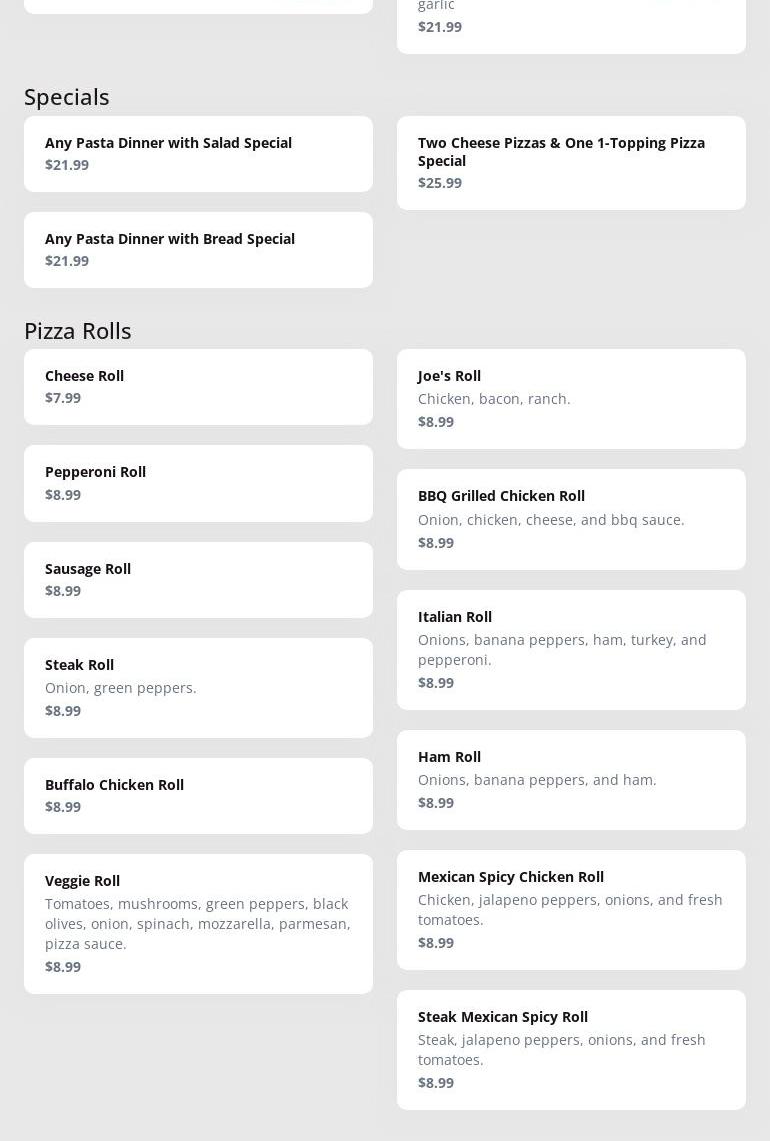This screenshot has width=770, height=1141.
Task: Choose the Steak Mexican Spicy Roll
Action: (x=571, y=1049)
